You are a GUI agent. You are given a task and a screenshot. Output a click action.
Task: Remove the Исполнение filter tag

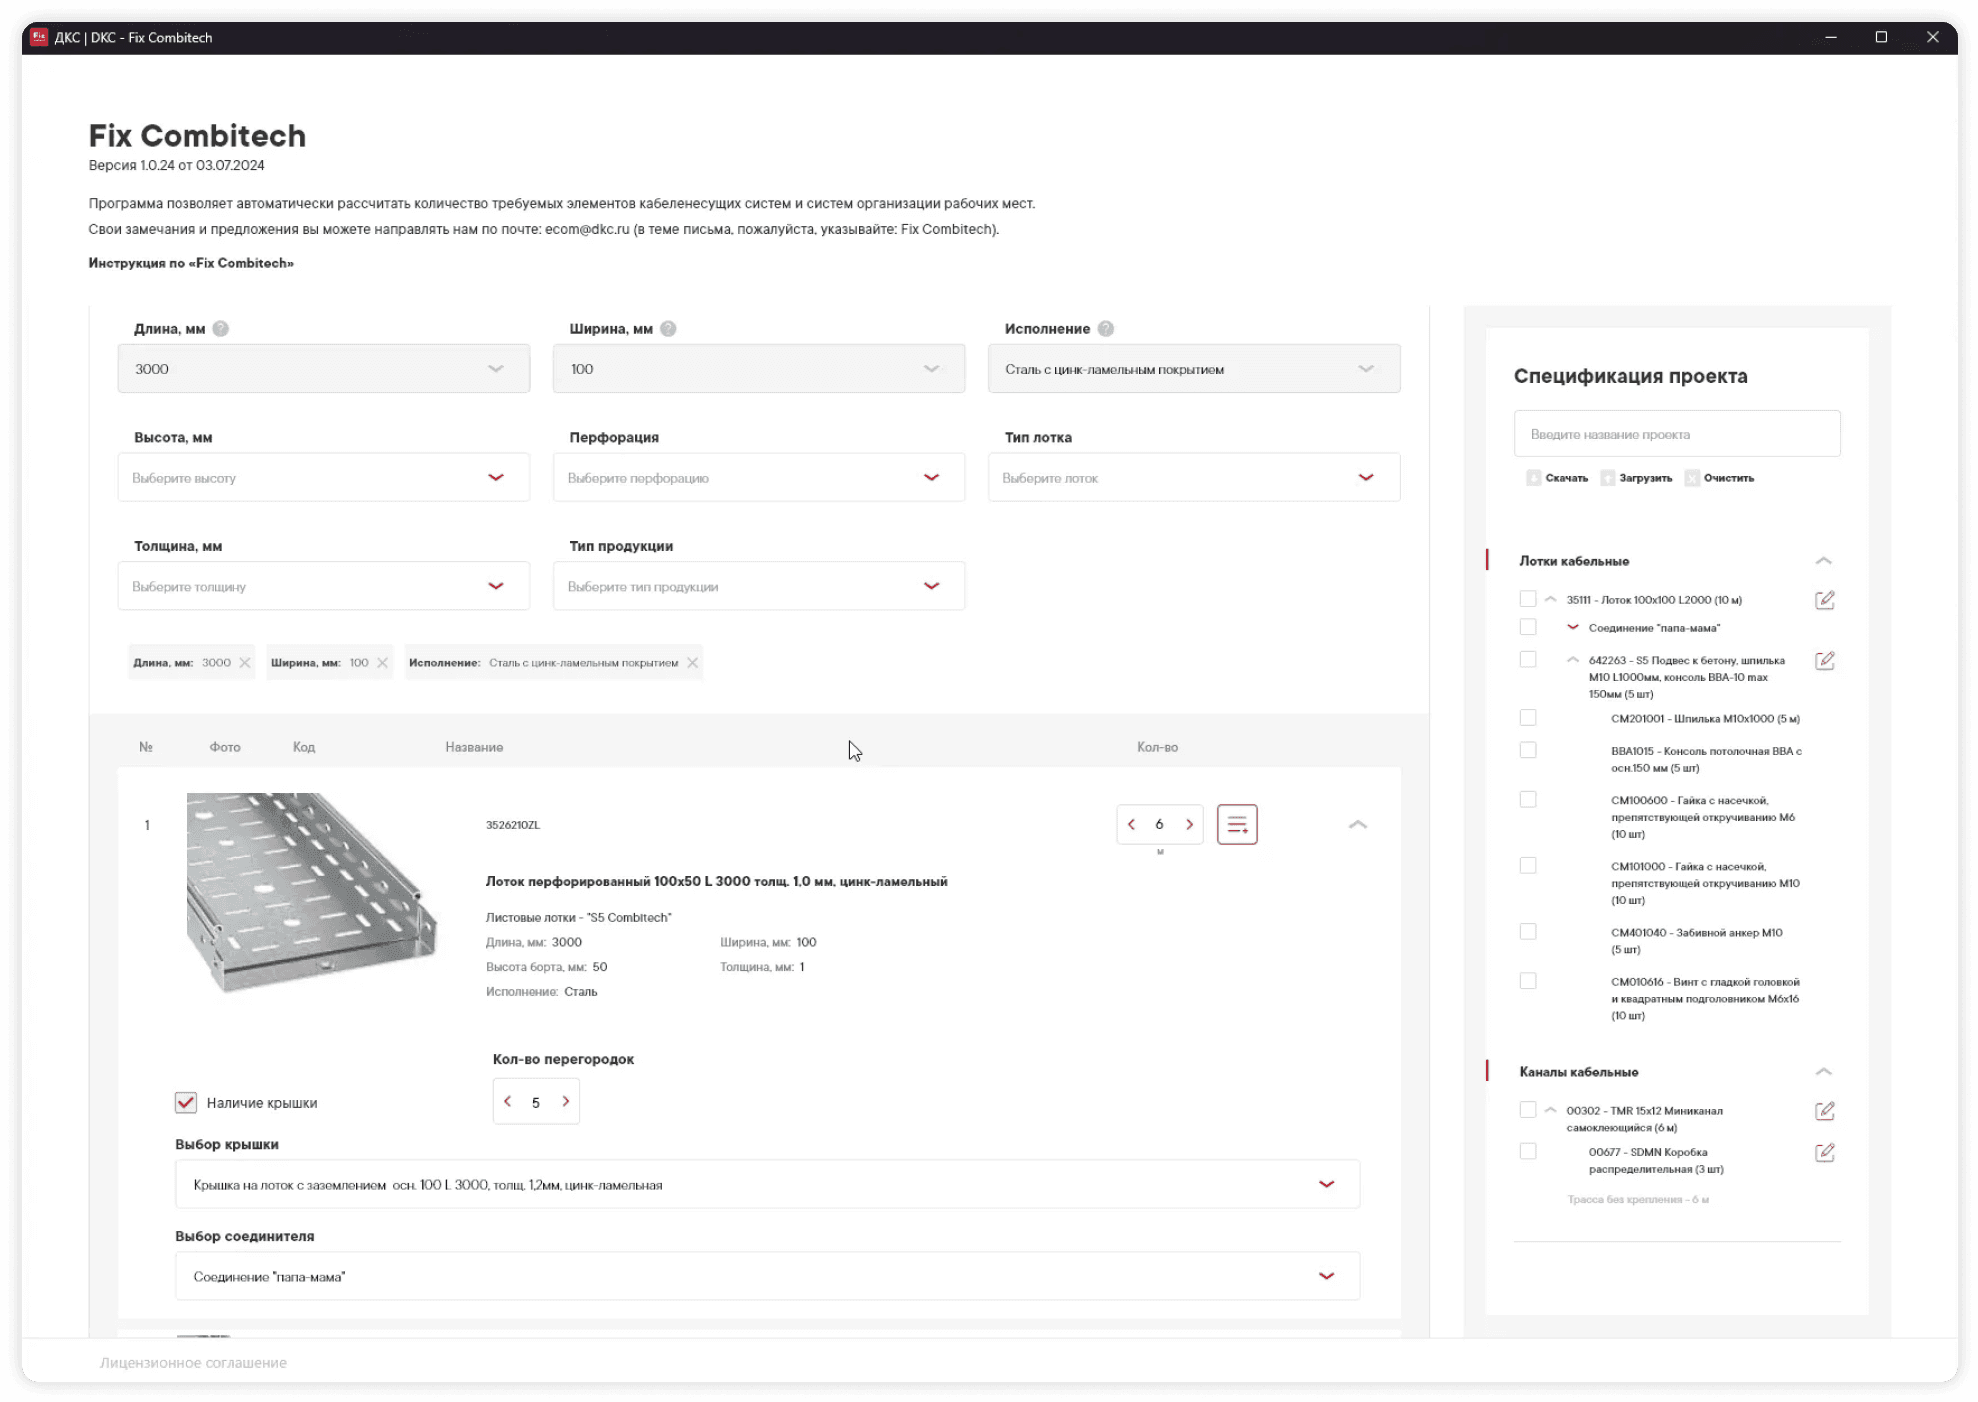692,663
